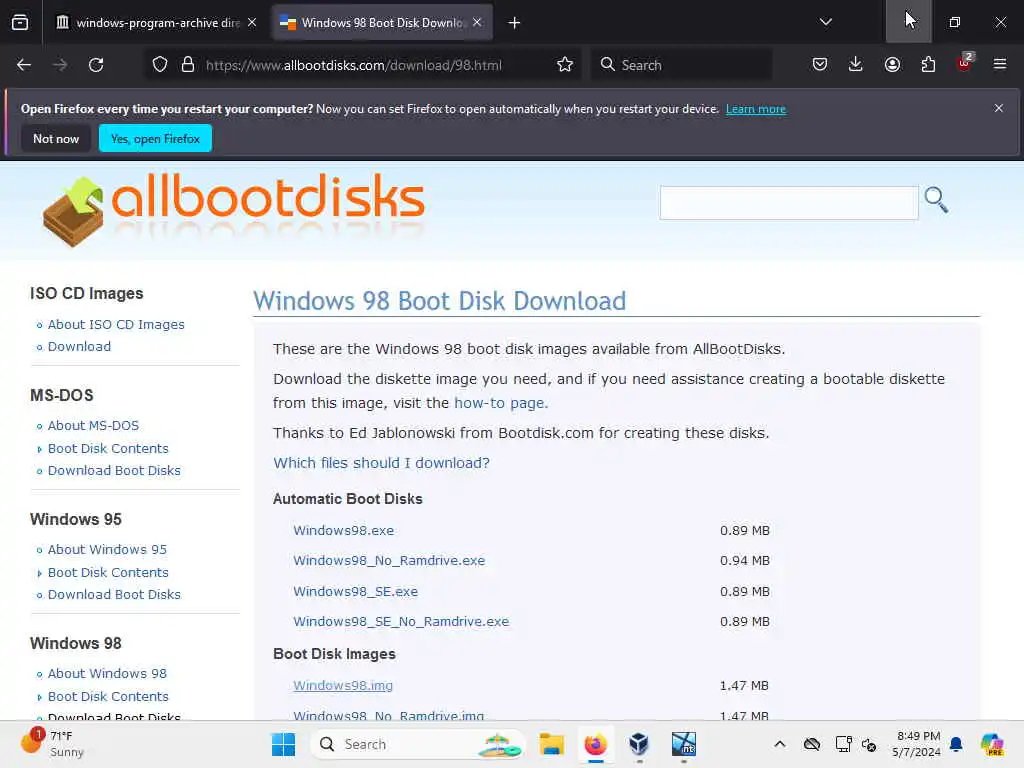Open Extensions puzzle icon
1024x768 pixels.
[928, 65]
